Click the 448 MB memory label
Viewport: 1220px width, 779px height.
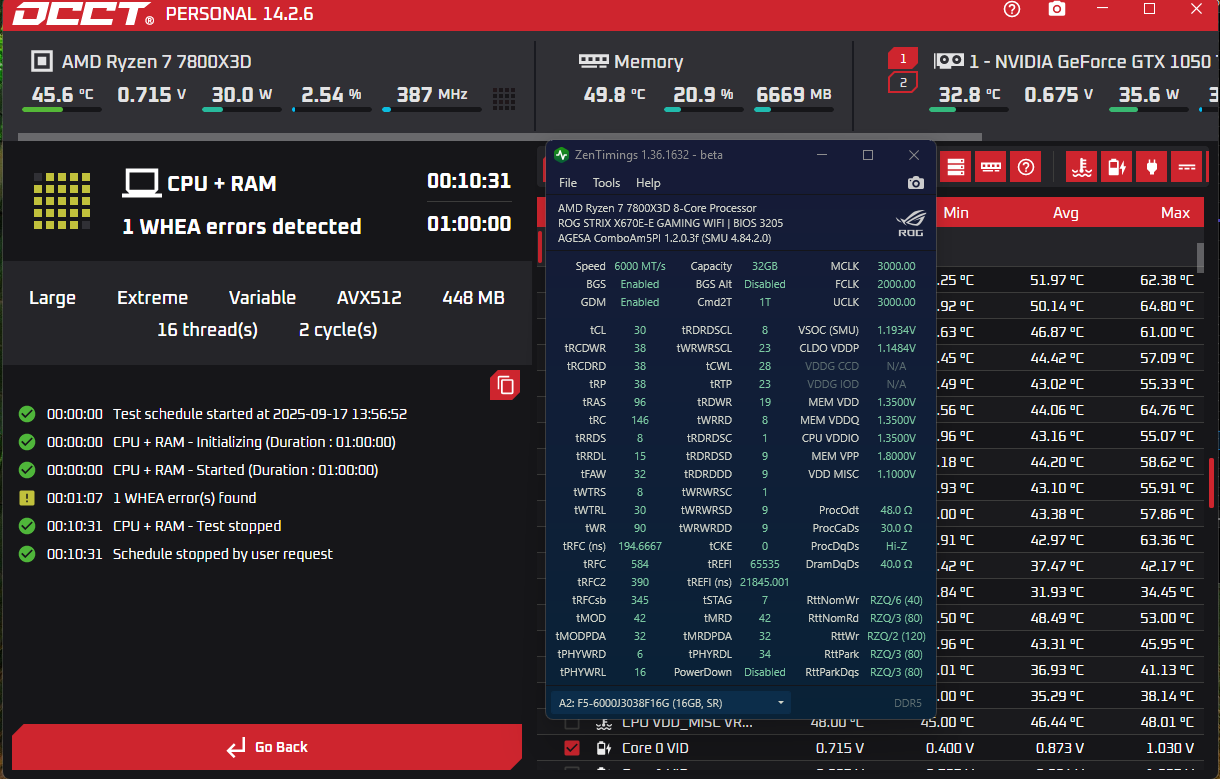473,298
